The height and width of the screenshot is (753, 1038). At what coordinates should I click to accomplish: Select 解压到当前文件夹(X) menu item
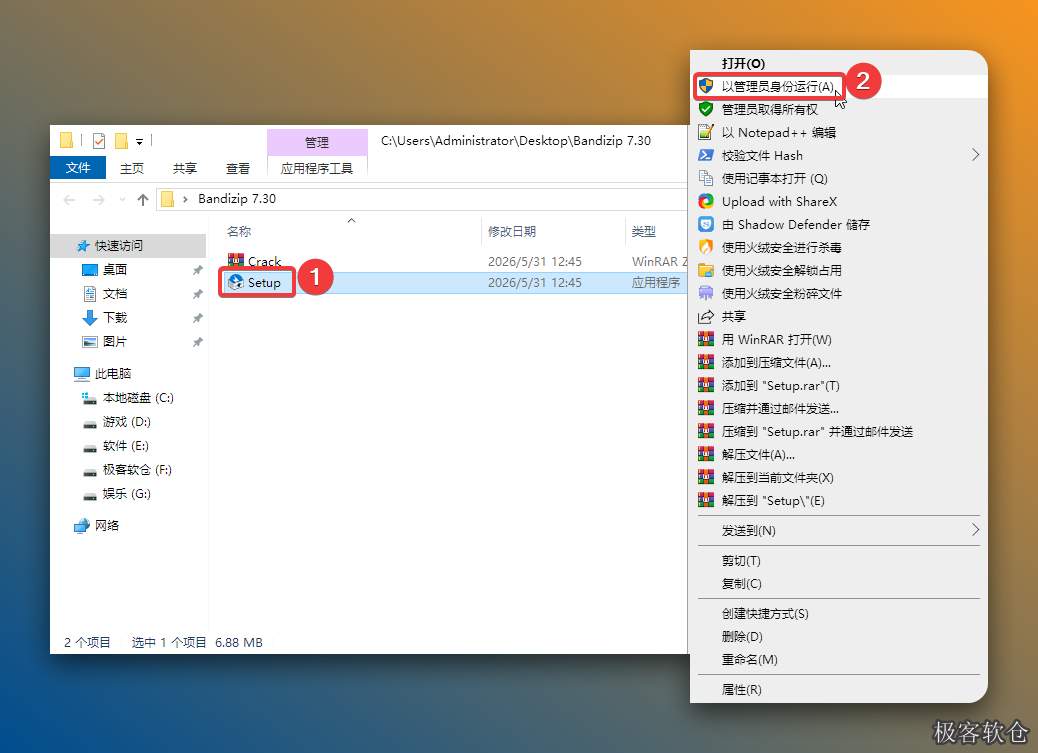pos(839,477)
